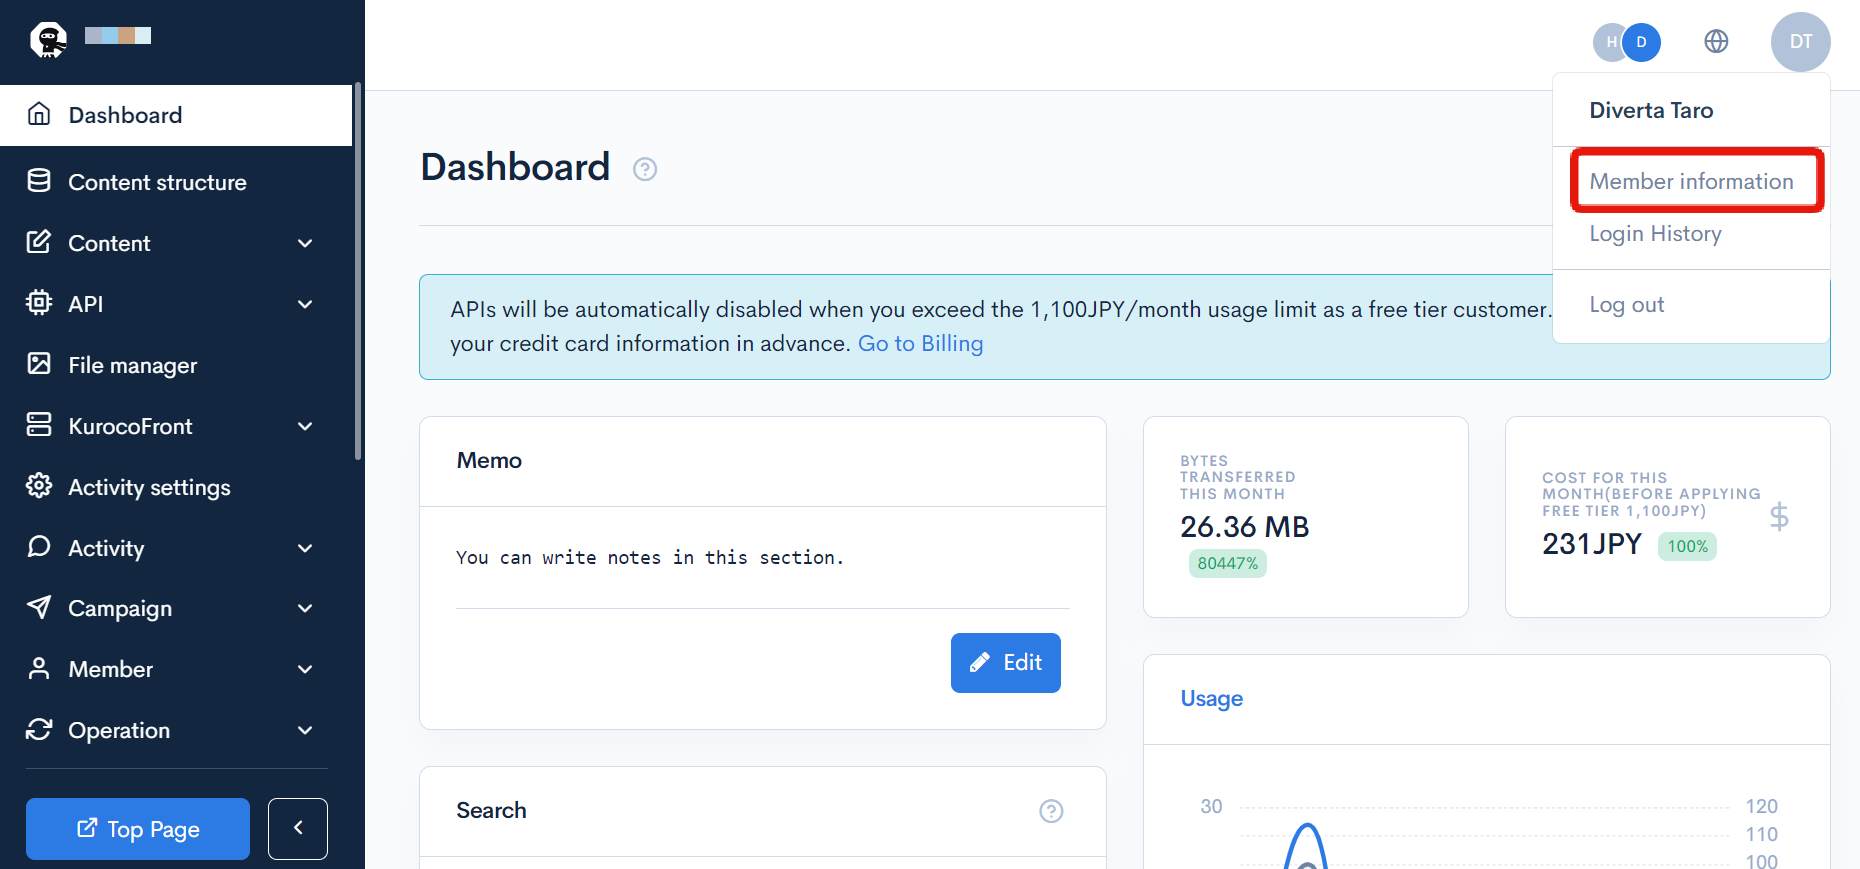Choose Log out from the menu
The height and width of the screenshot is (869, 1860).
coord(1626,304)
